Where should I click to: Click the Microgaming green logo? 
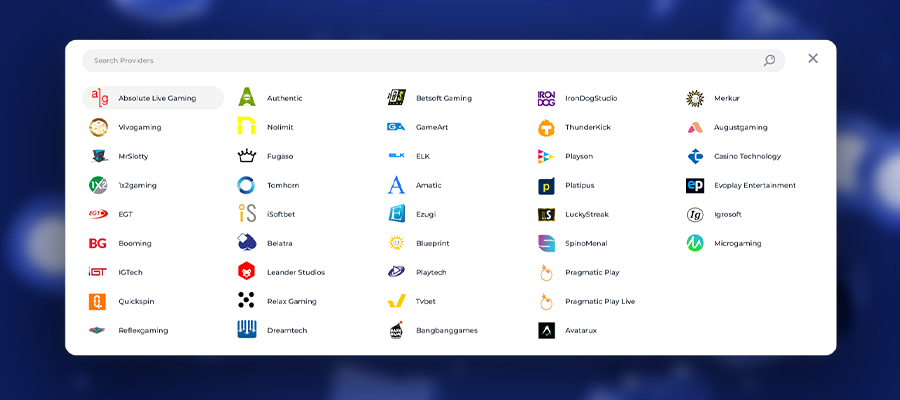pos(695,243)
